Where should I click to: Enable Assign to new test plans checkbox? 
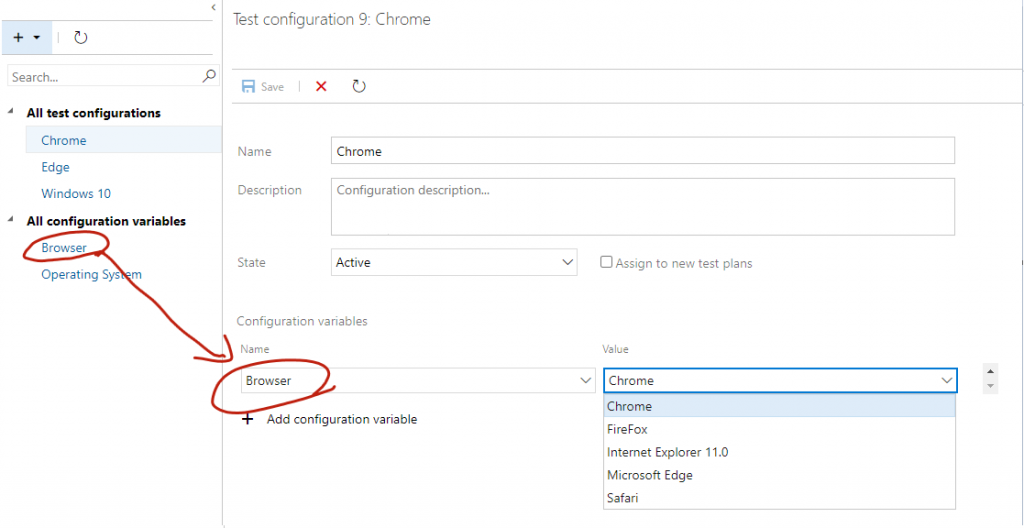point(606,262)
